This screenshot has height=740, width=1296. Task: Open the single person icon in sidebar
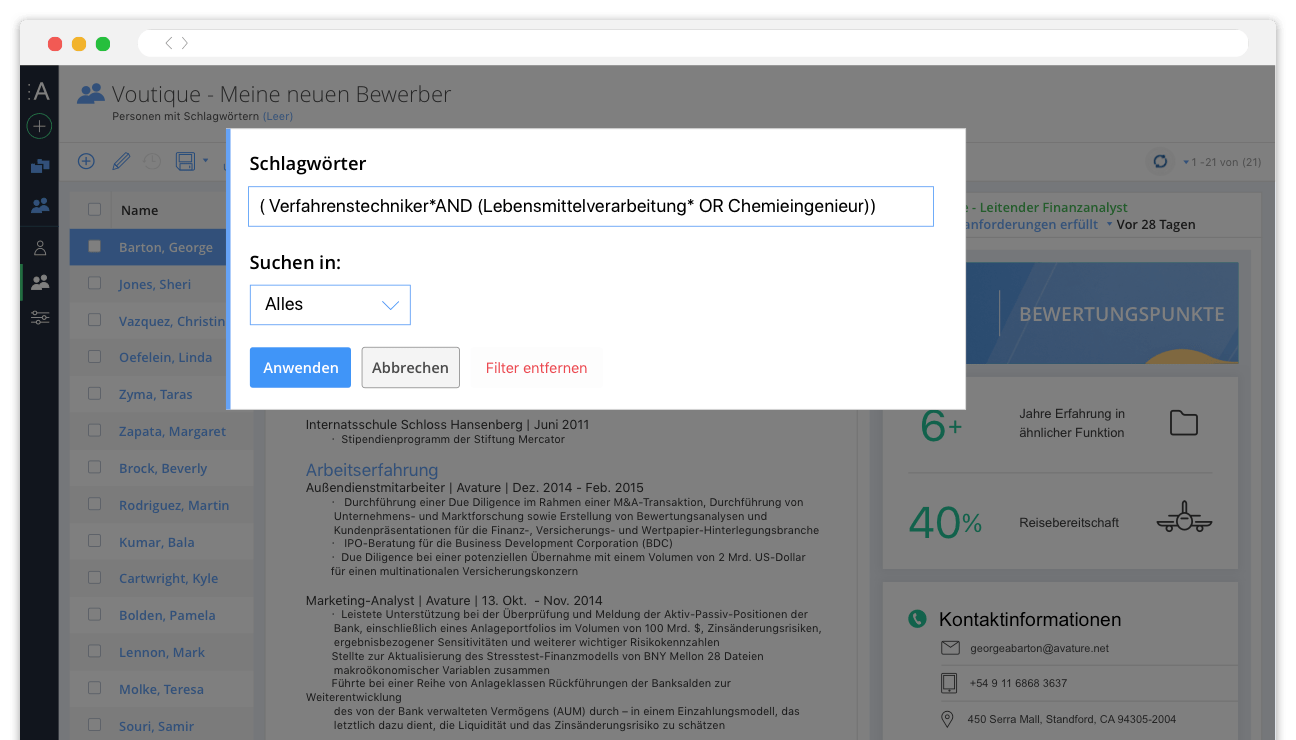click(x=40, y=248)
